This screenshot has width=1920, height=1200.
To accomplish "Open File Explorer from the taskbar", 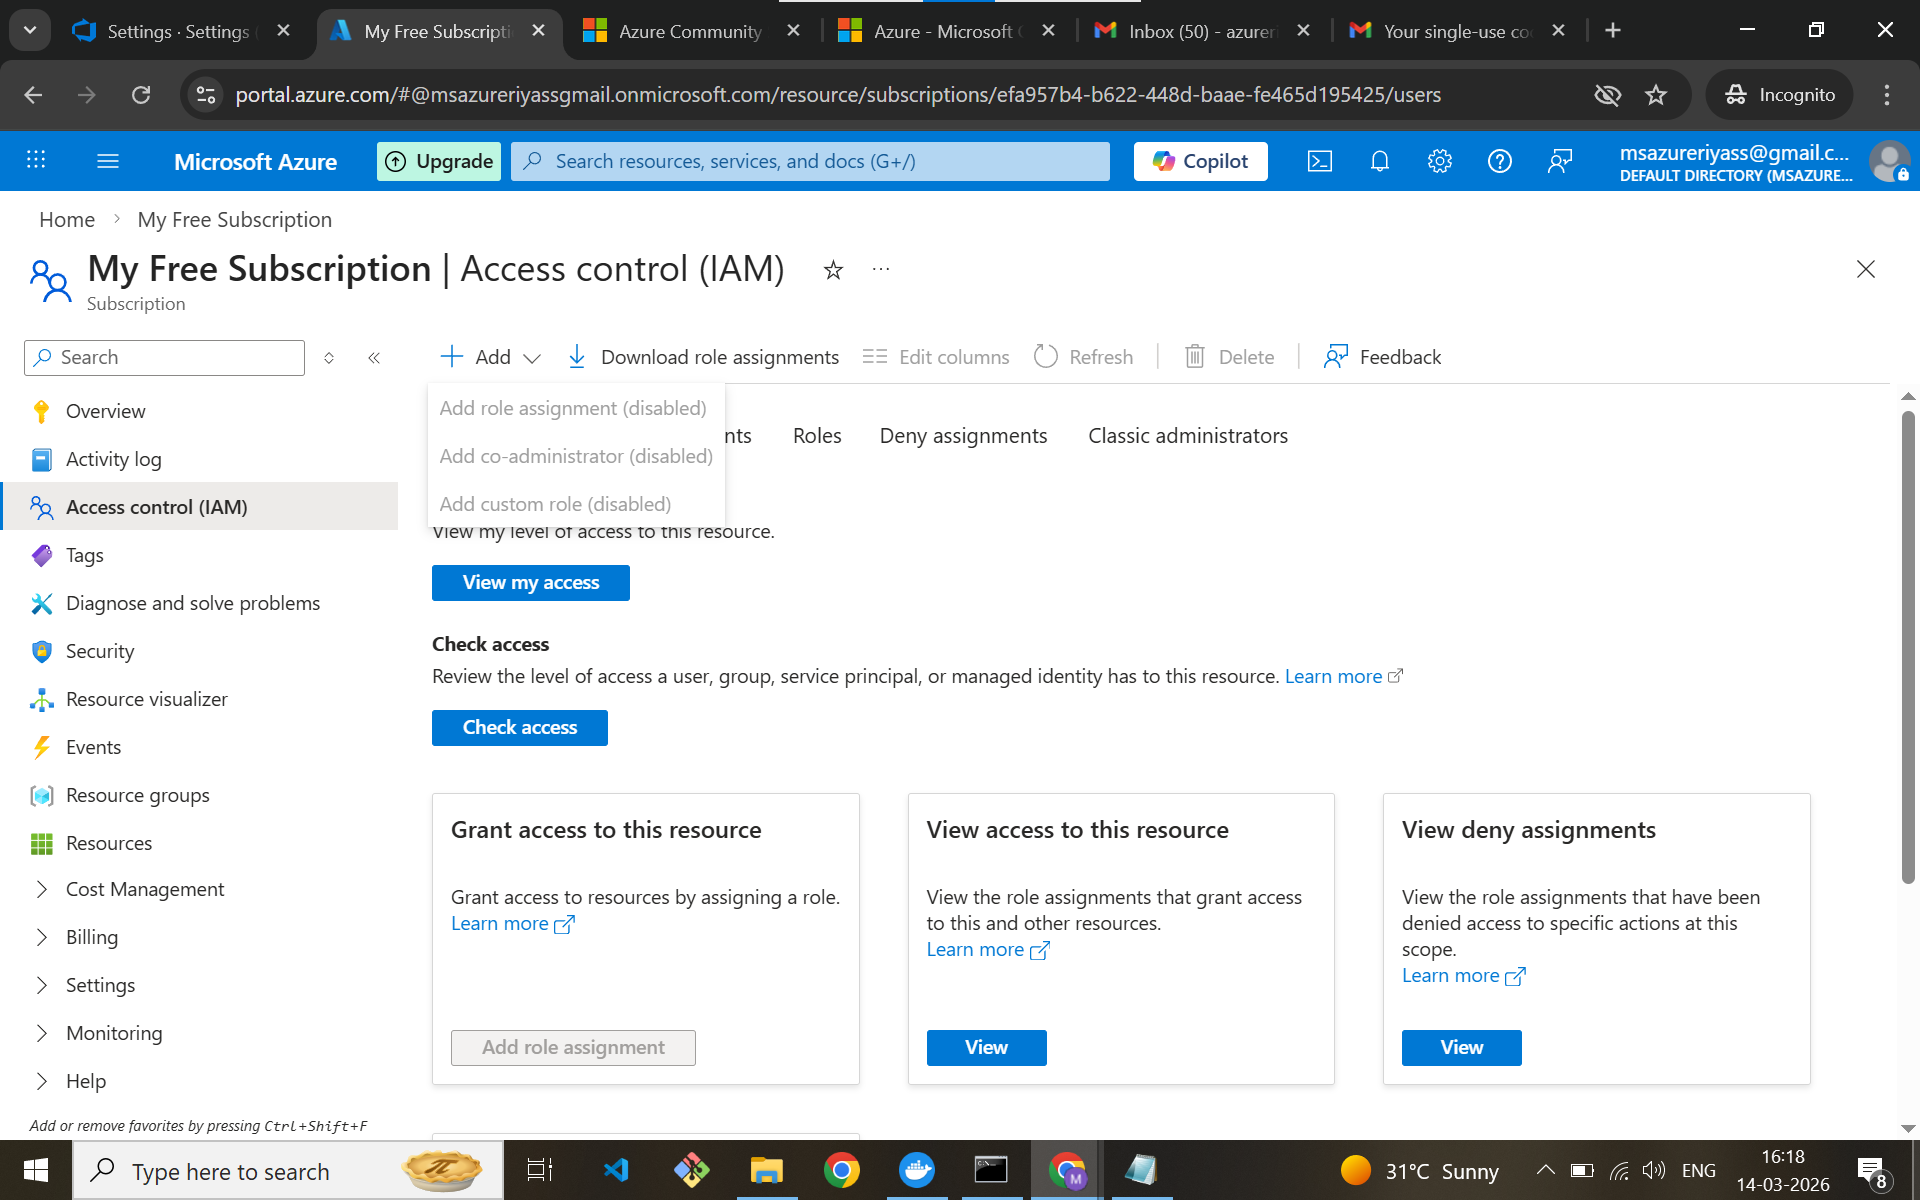I will pos(767,1170).
